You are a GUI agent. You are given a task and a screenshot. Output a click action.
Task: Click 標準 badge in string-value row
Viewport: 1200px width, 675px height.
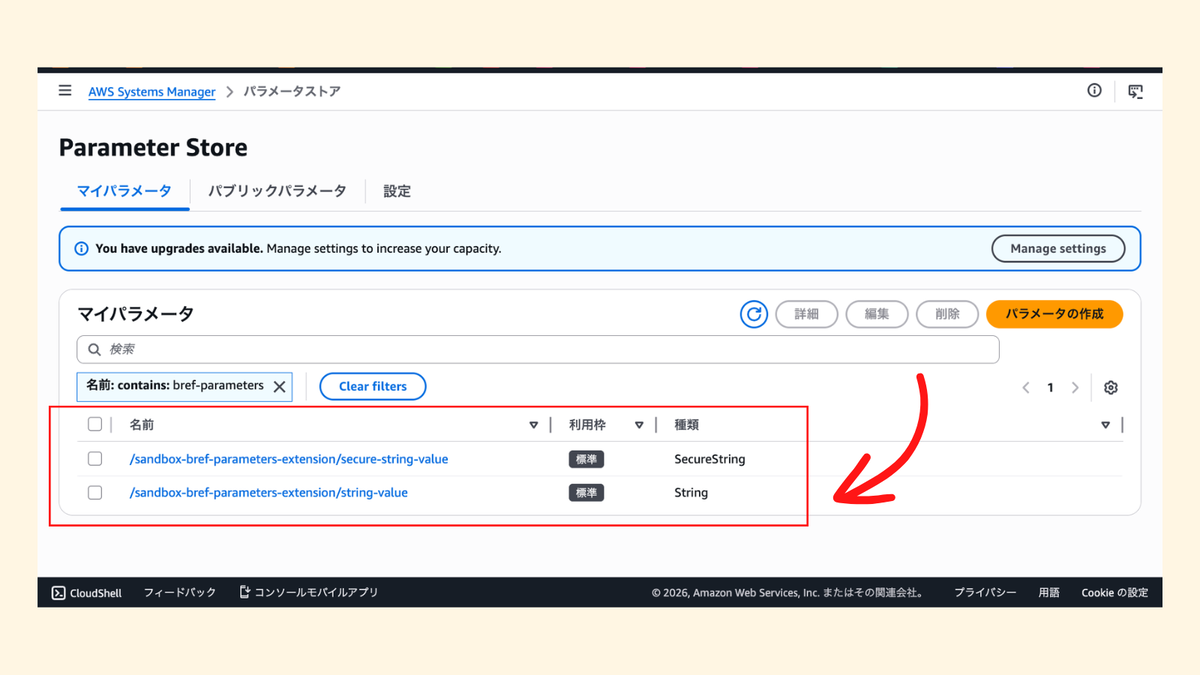click(x=586, y=493)
